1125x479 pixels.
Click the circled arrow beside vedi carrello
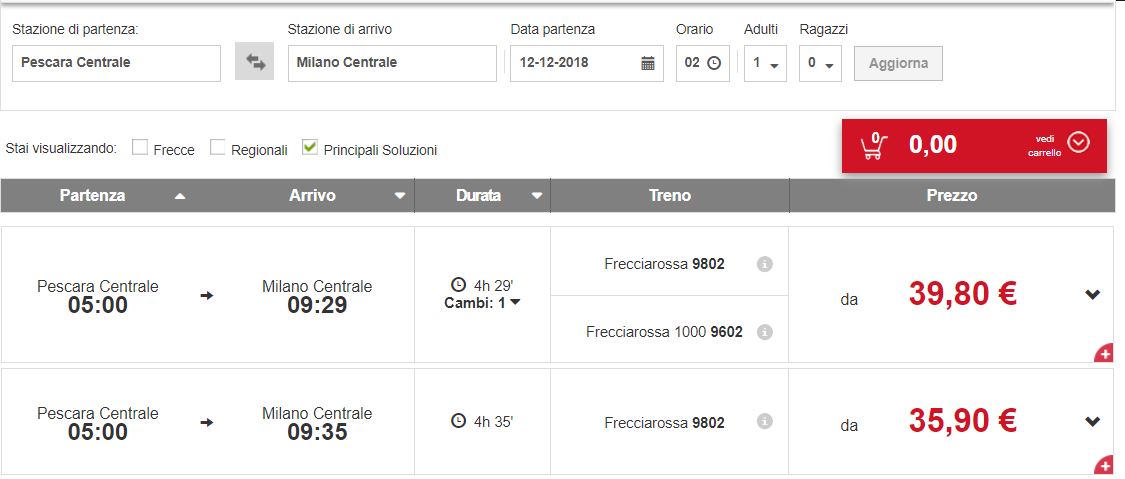tap(1078, 143)
